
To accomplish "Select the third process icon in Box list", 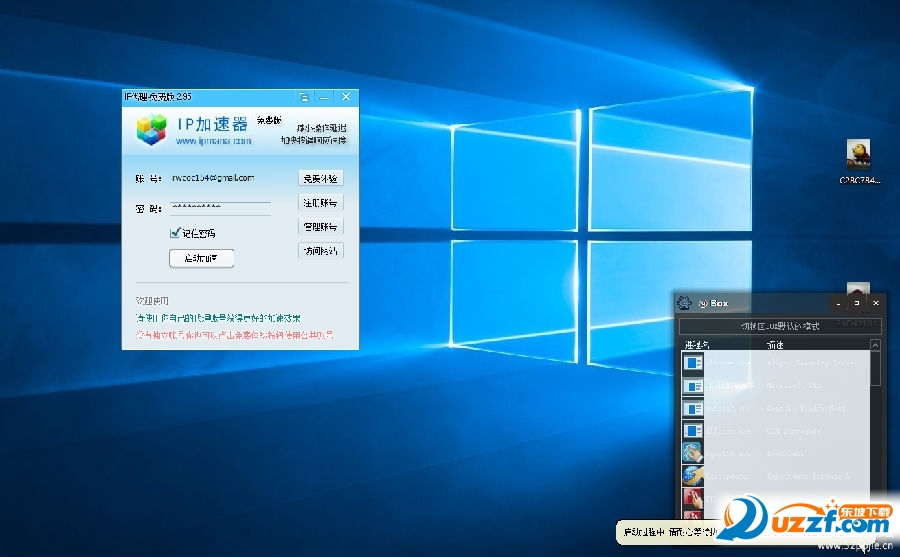I will coord(693,408).
